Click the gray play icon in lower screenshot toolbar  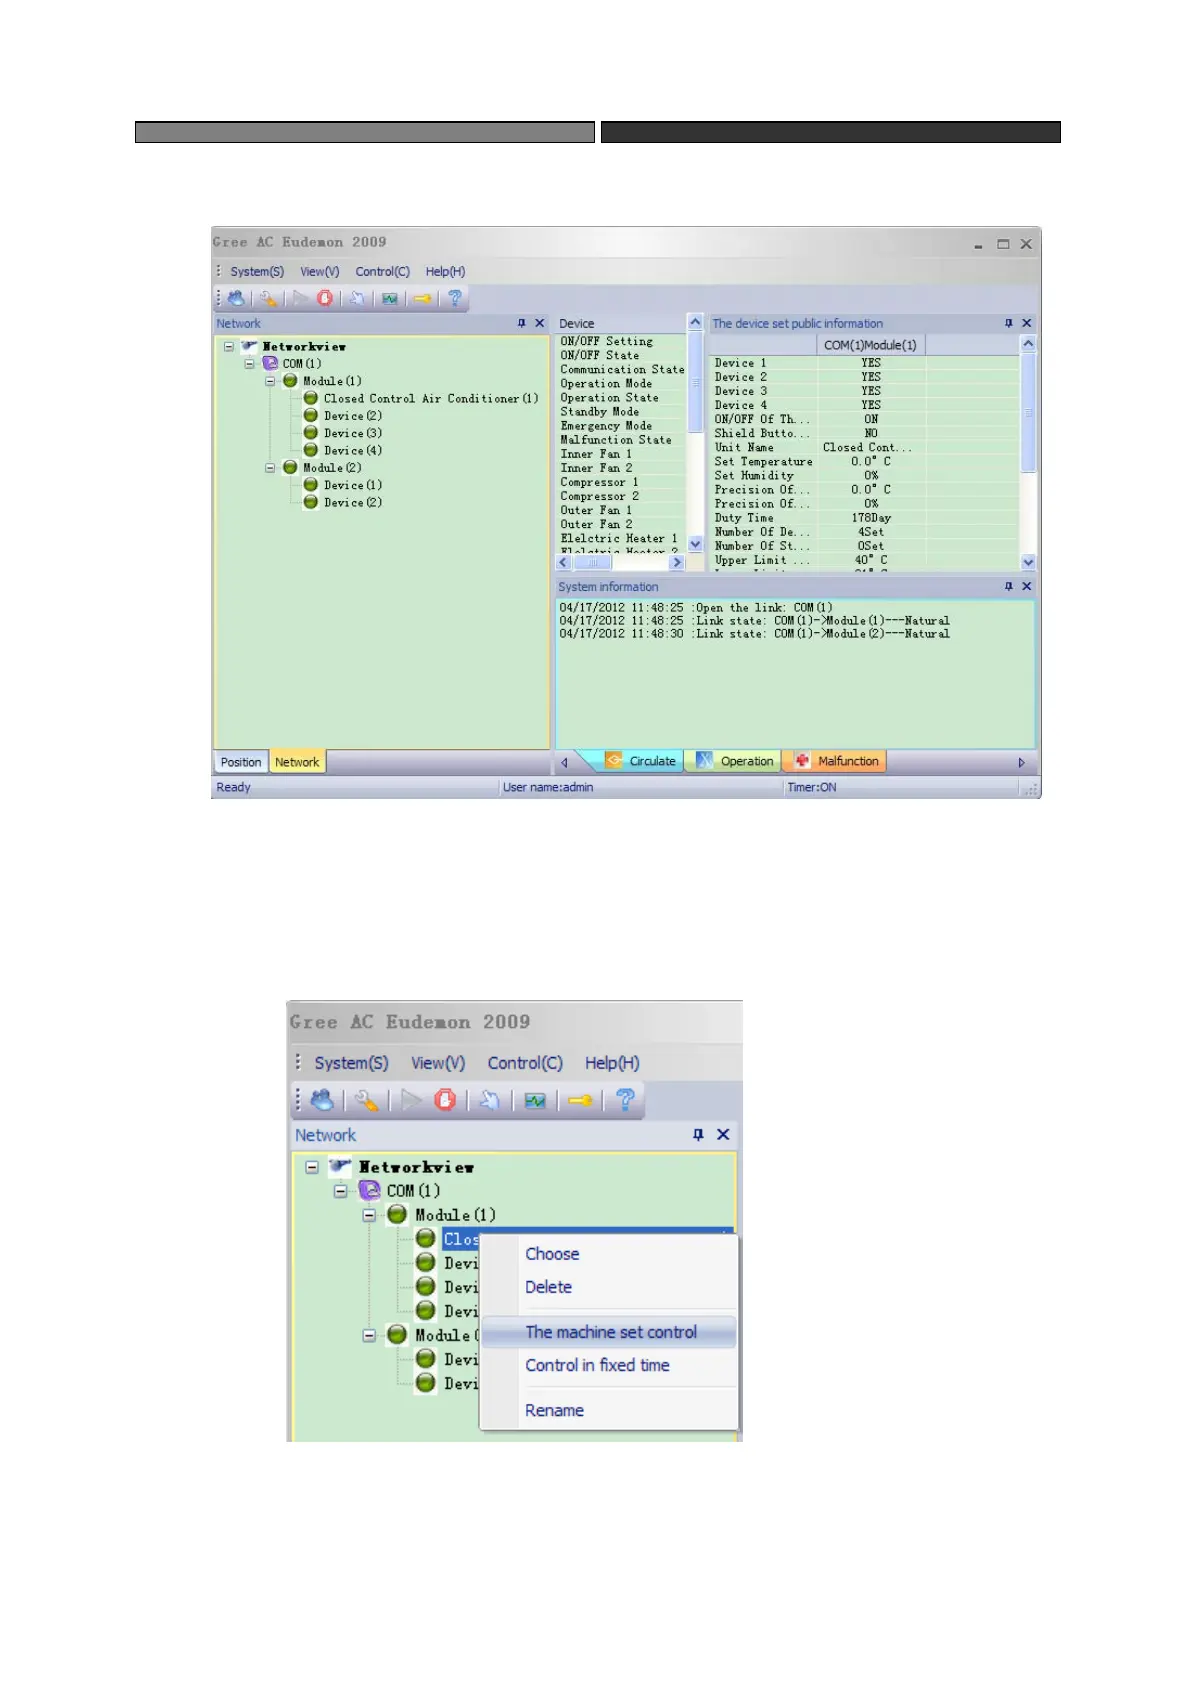tap(411, 1100)
